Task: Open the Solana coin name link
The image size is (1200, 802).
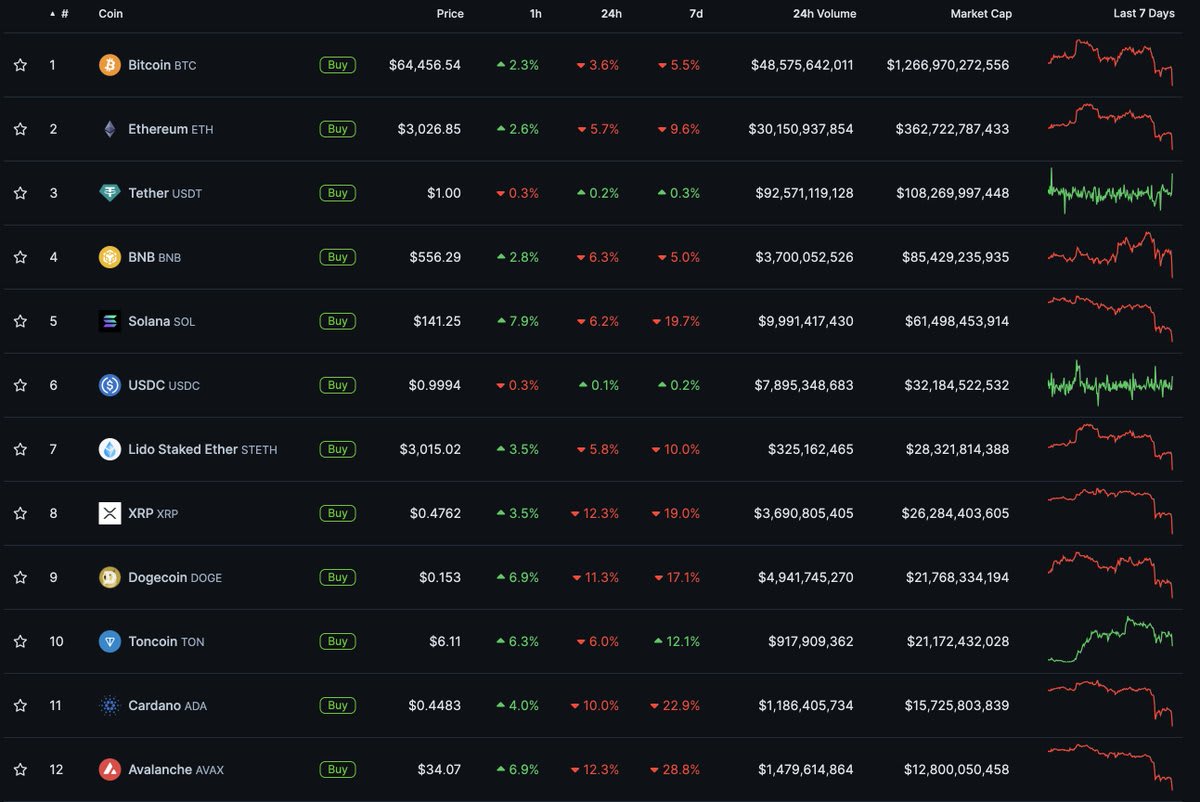Action: coord(161,321)
